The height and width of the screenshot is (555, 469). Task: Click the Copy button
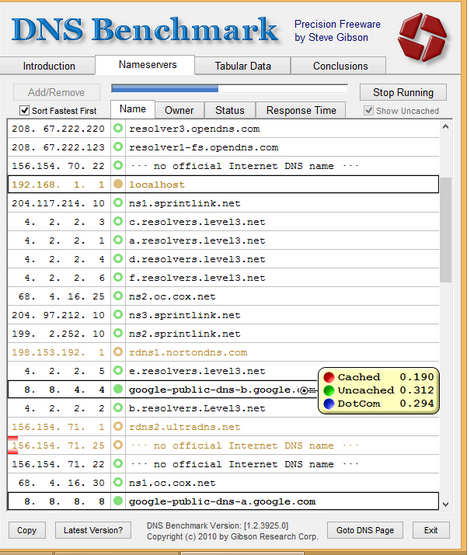(27, 530)
